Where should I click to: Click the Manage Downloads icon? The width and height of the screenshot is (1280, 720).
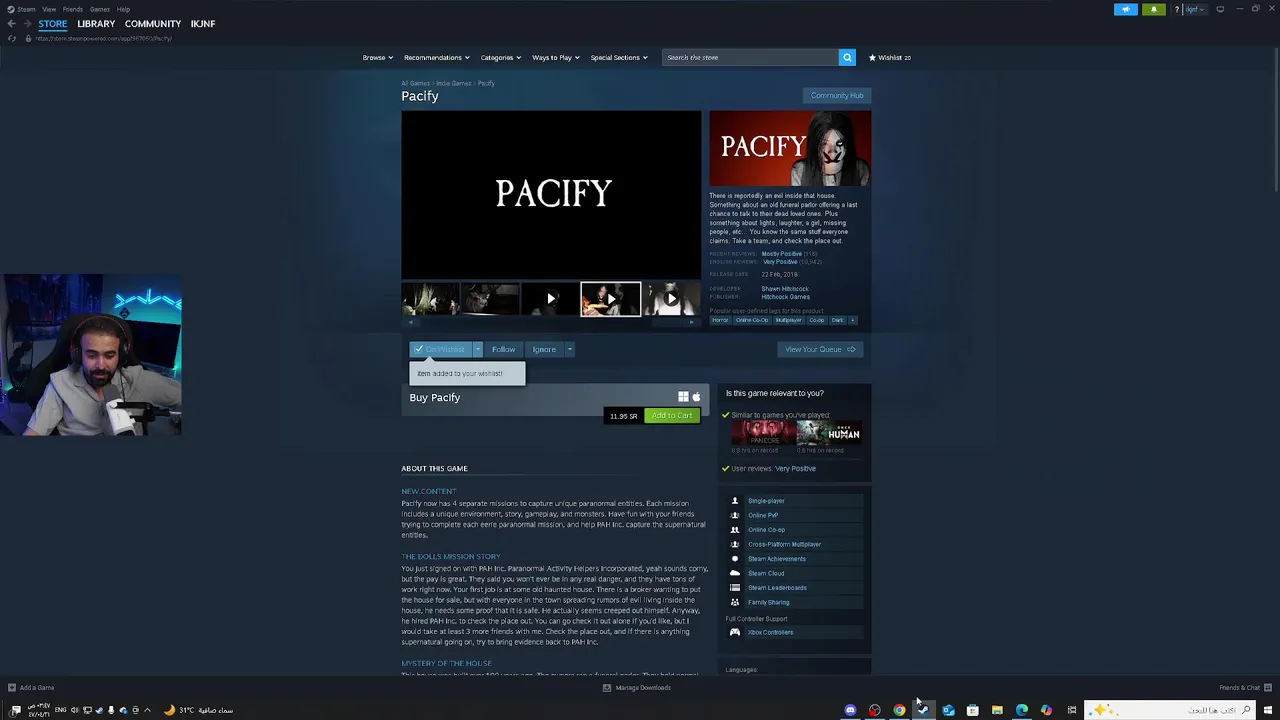tap(606, 687)
